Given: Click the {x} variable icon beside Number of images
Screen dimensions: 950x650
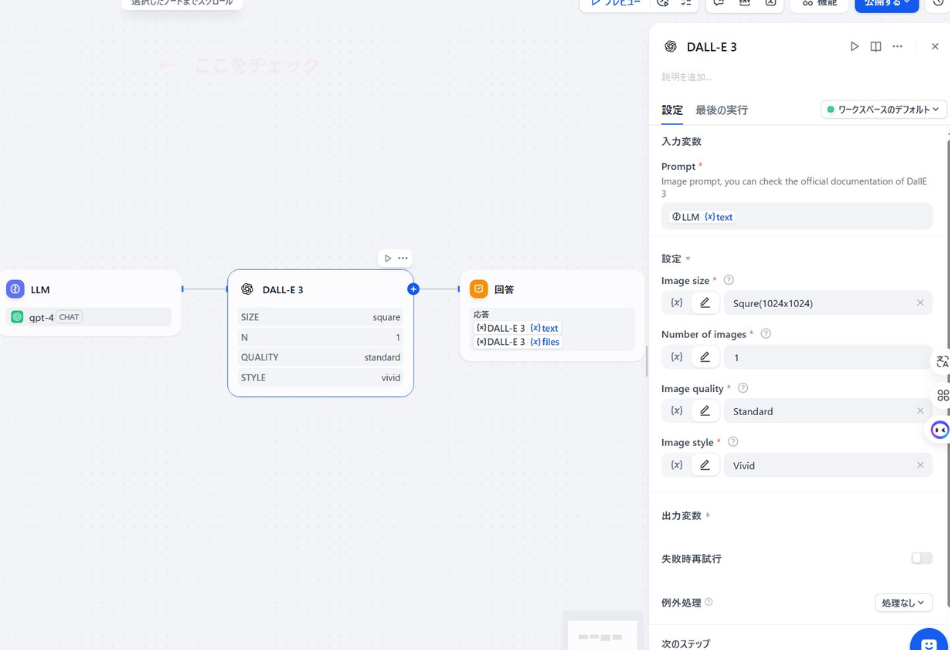Looking at the screenshot, I should click(x=675, y=356).
